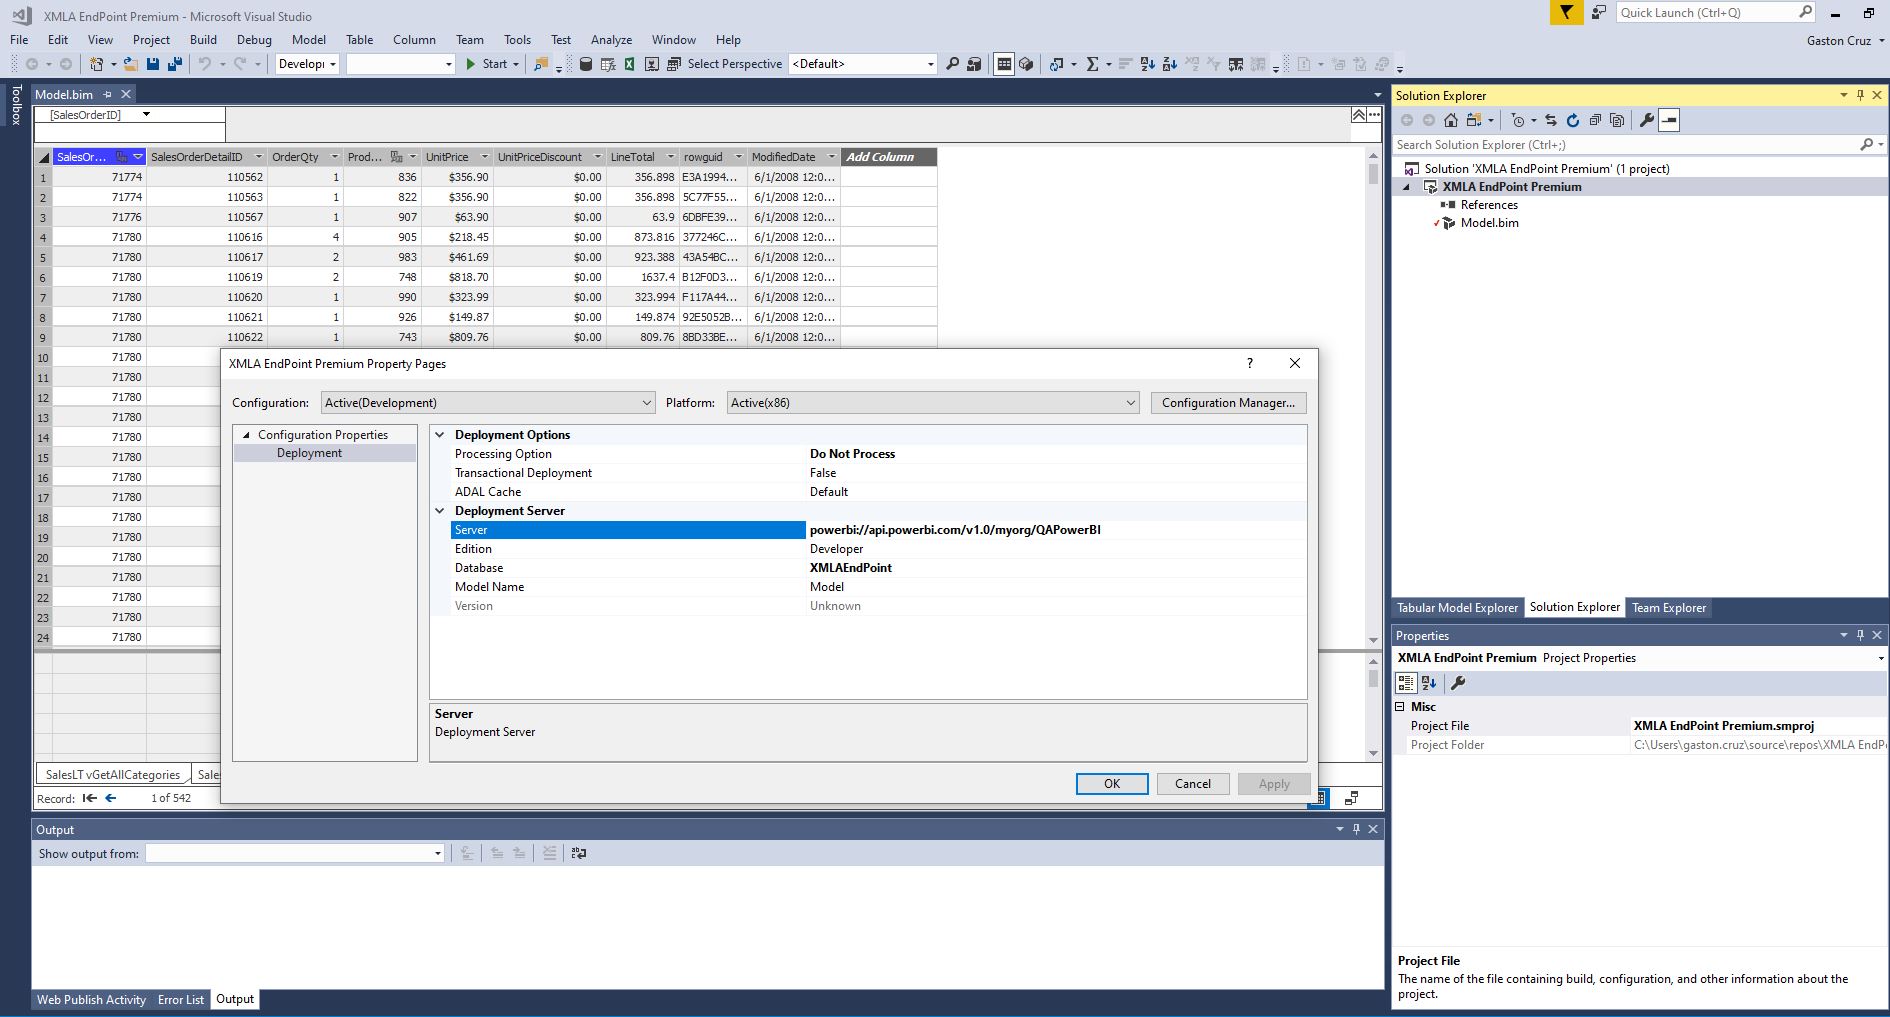
Task: Click the magnifier Find icon in the toolbar
Action: click(x=952, y=64)
